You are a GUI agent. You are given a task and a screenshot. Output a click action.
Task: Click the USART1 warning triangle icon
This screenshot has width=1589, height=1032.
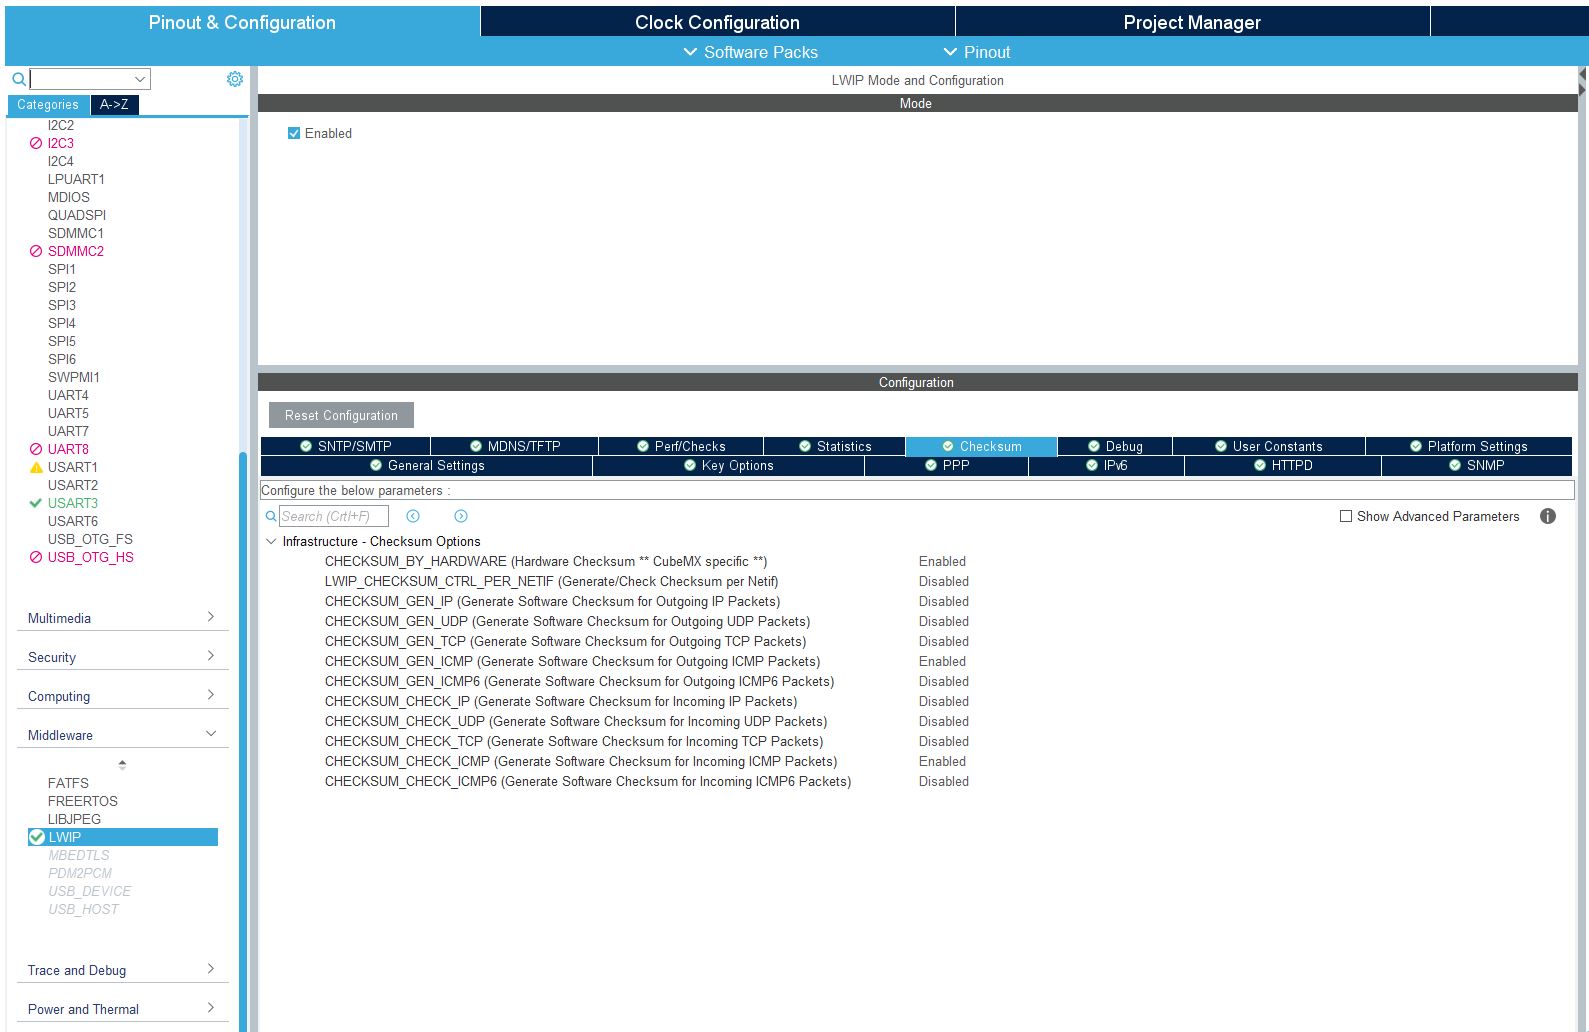pyautogui.click(x=36, y=467)
